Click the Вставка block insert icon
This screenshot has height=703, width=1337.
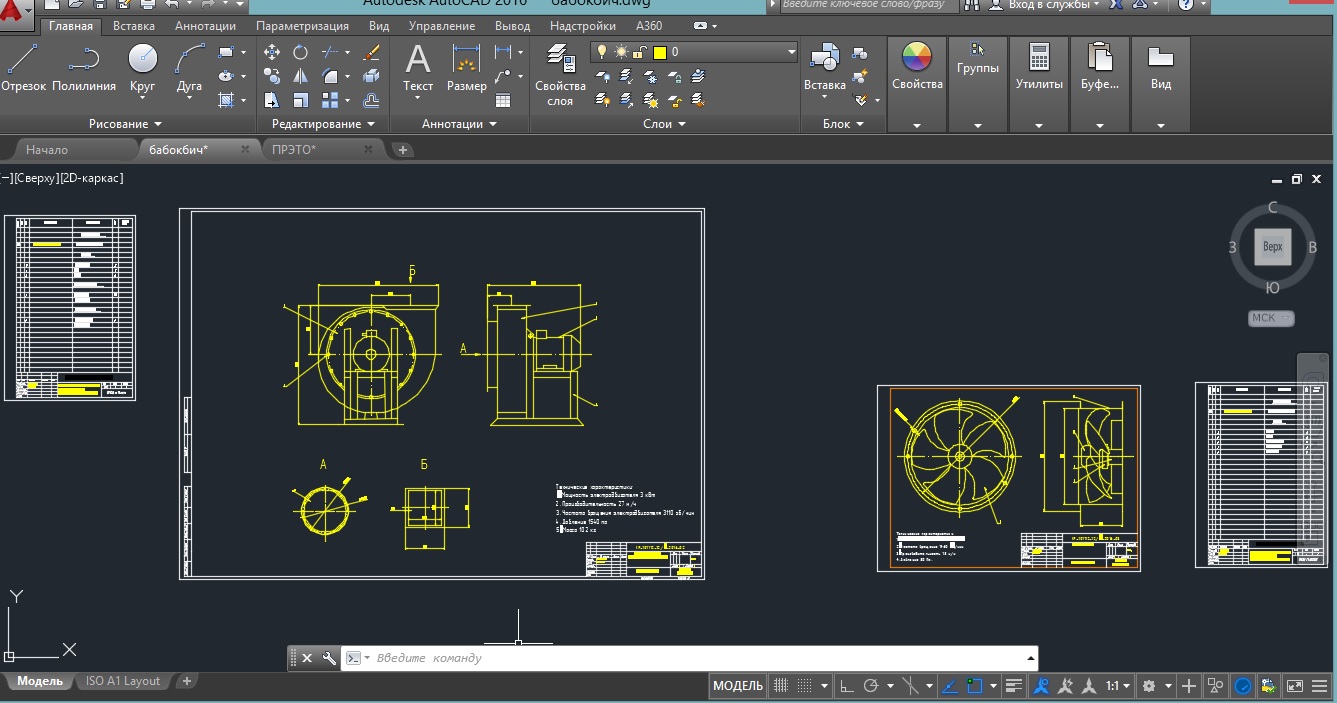pyautogui.click(x=825, y=70)
